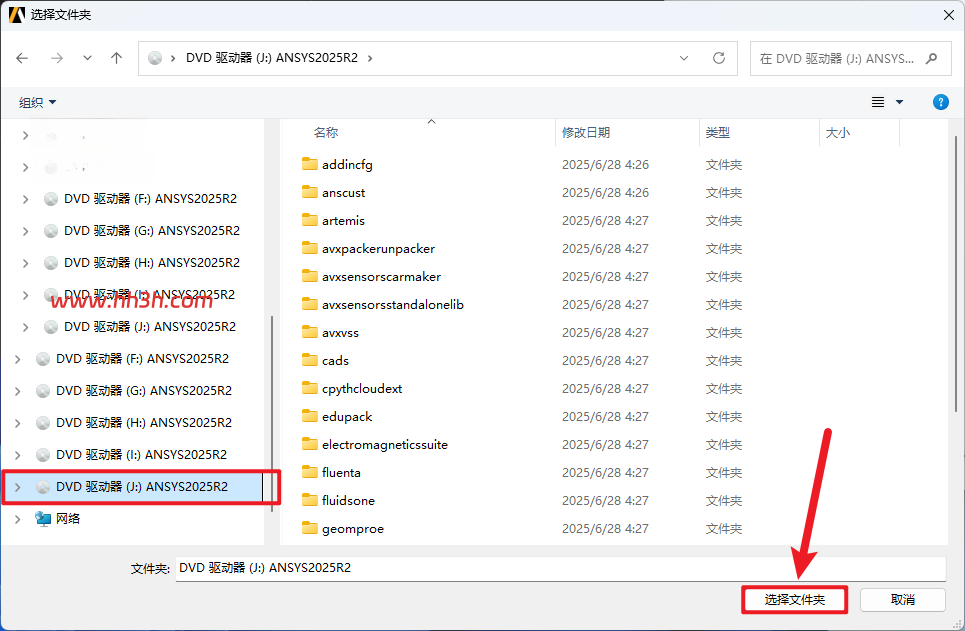Select the avxpackerunpacker folder icon
Image resolution: width=965 pixels, height=631 pixels.
pyautogui.click(x=310, y=248)
